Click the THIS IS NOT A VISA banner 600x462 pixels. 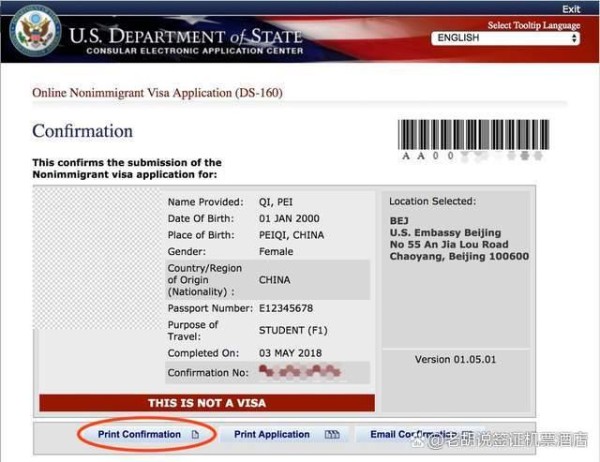207,403
